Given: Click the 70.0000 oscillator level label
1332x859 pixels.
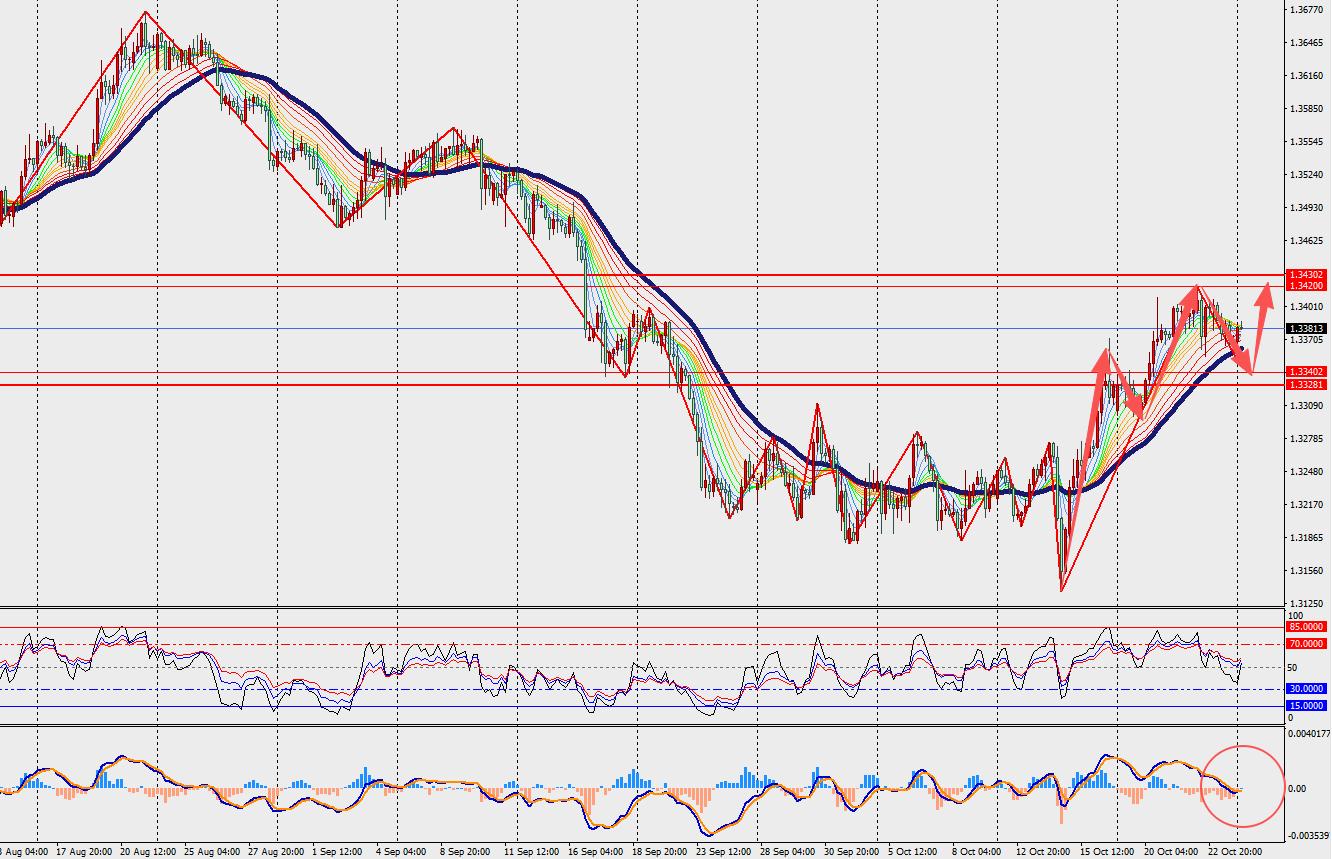Looking at the screenshot, I should click(1307, 644).
